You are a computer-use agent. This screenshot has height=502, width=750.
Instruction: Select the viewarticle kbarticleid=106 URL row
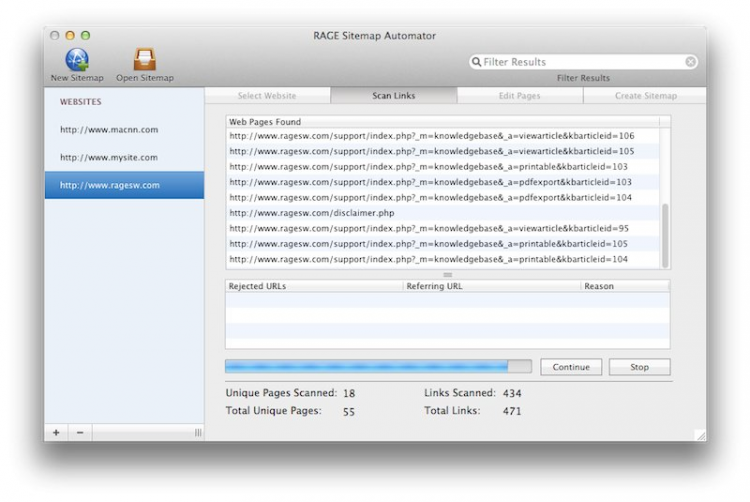coord(442,136)
